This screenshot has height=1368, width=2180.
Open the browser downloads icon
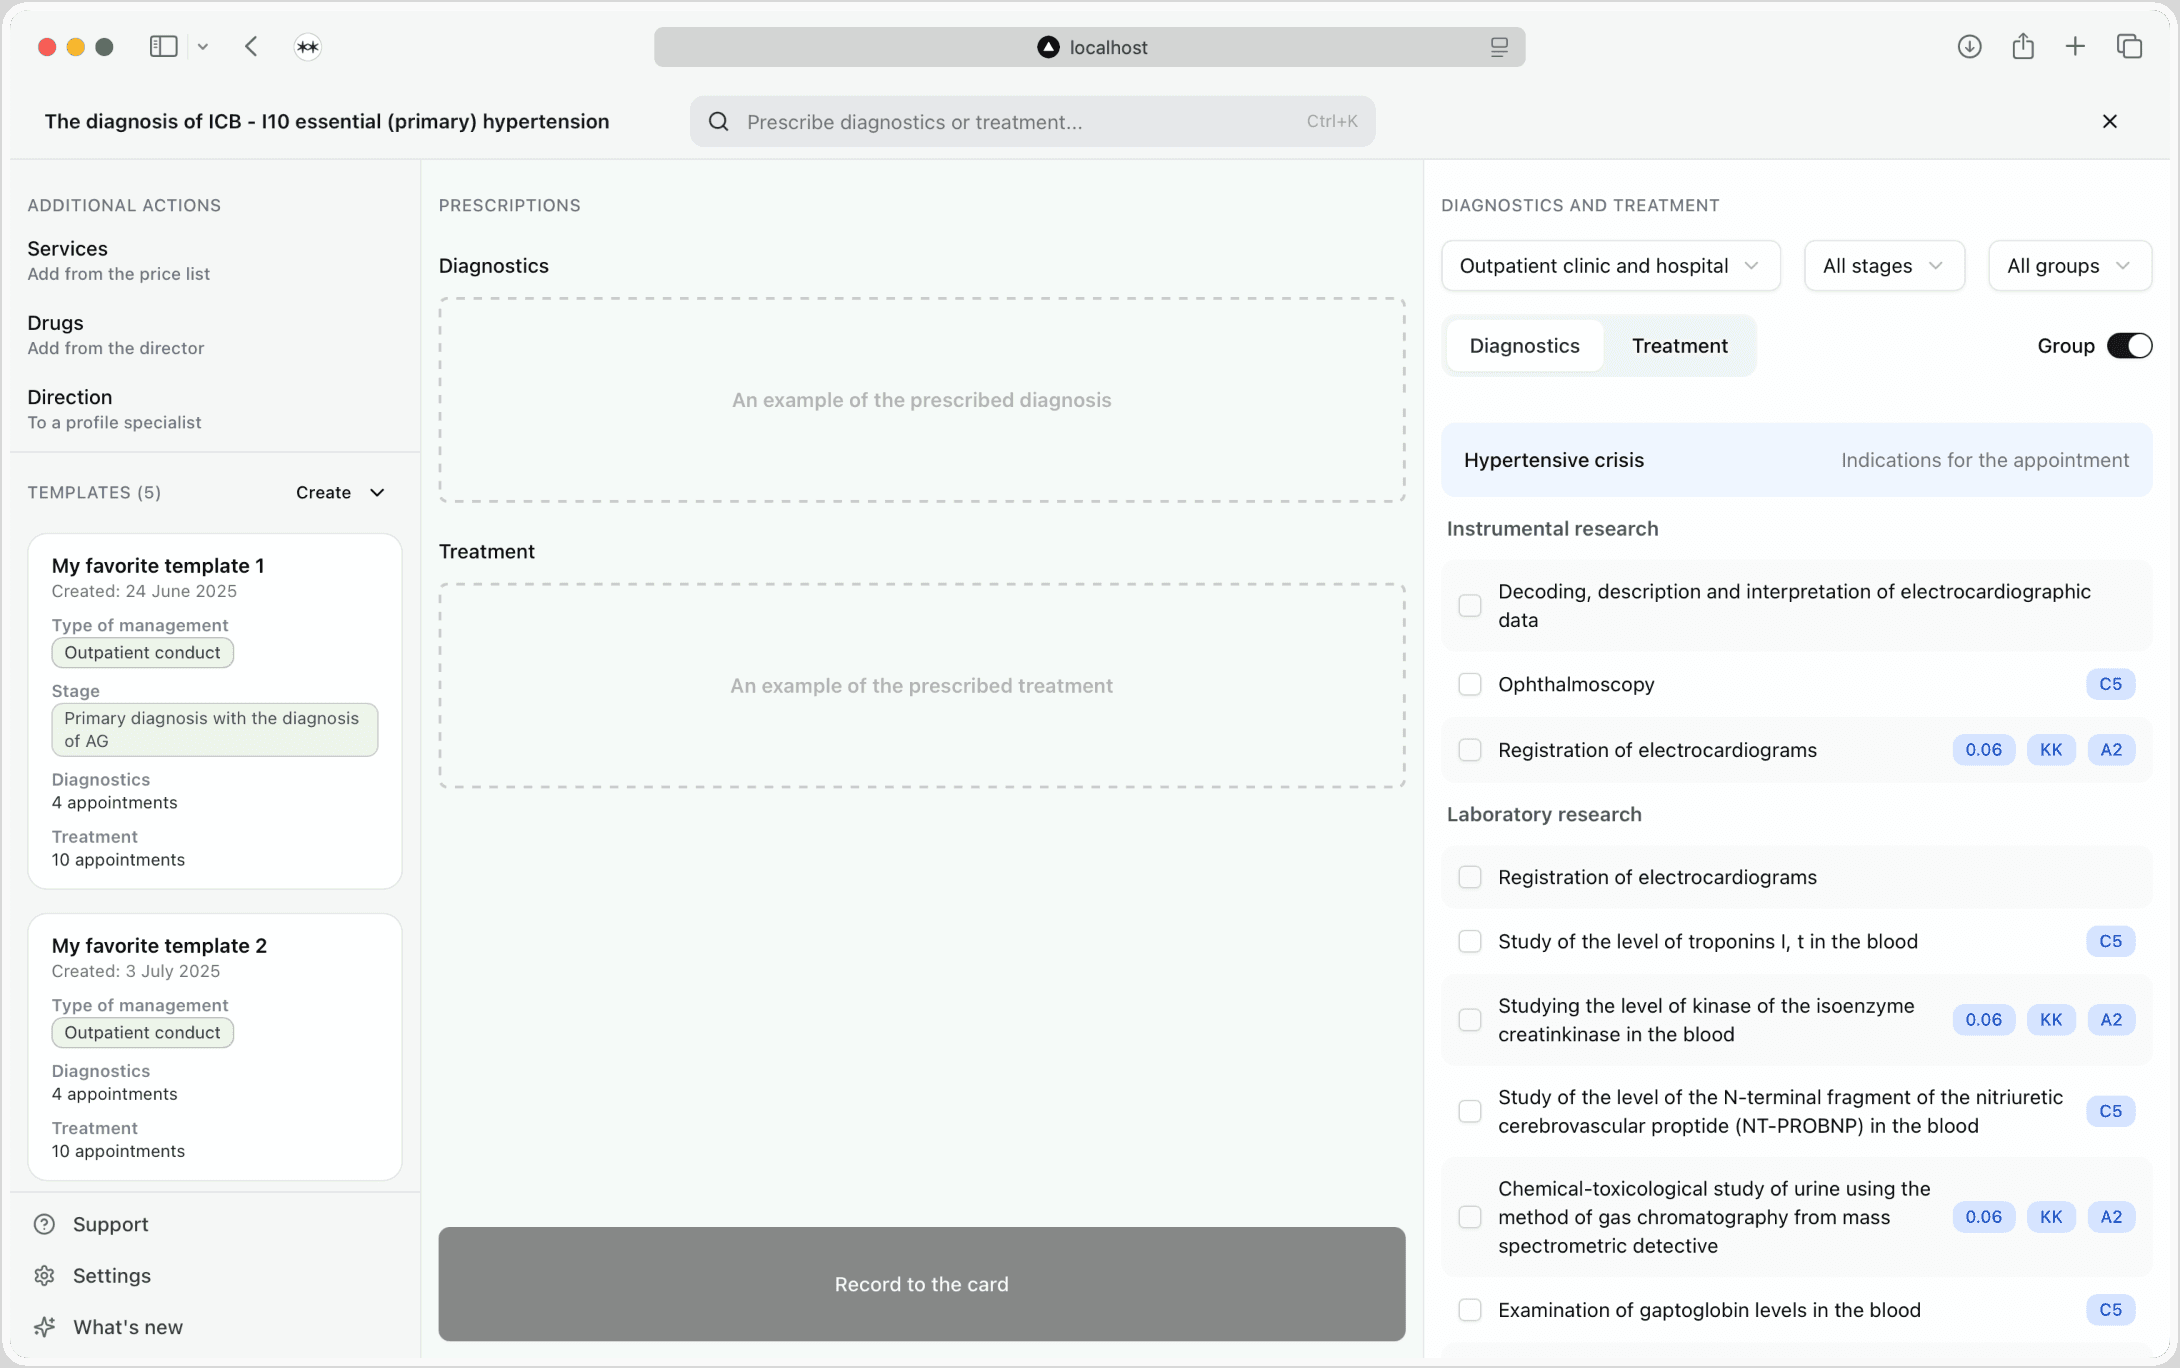coord(1969,47)
